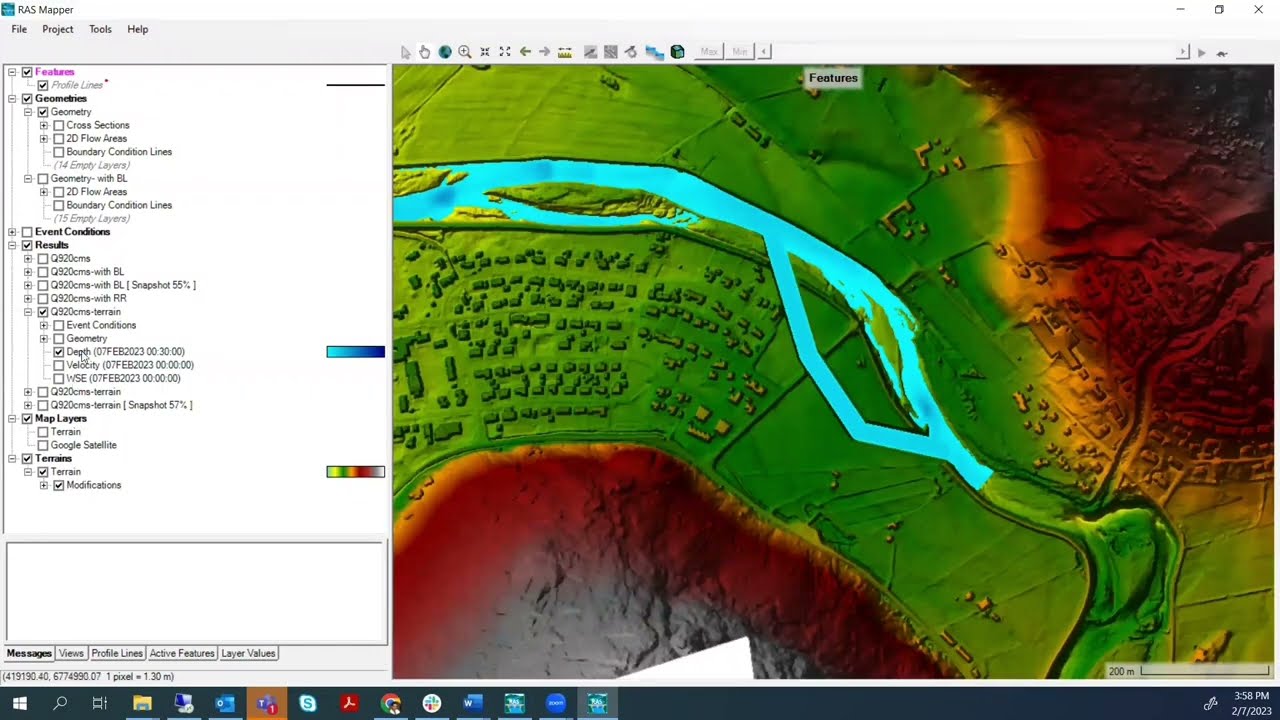The width and height of the screenshot is (1280, 720).
Task: Click the Min profile button
Action: (x=740, y=52)
